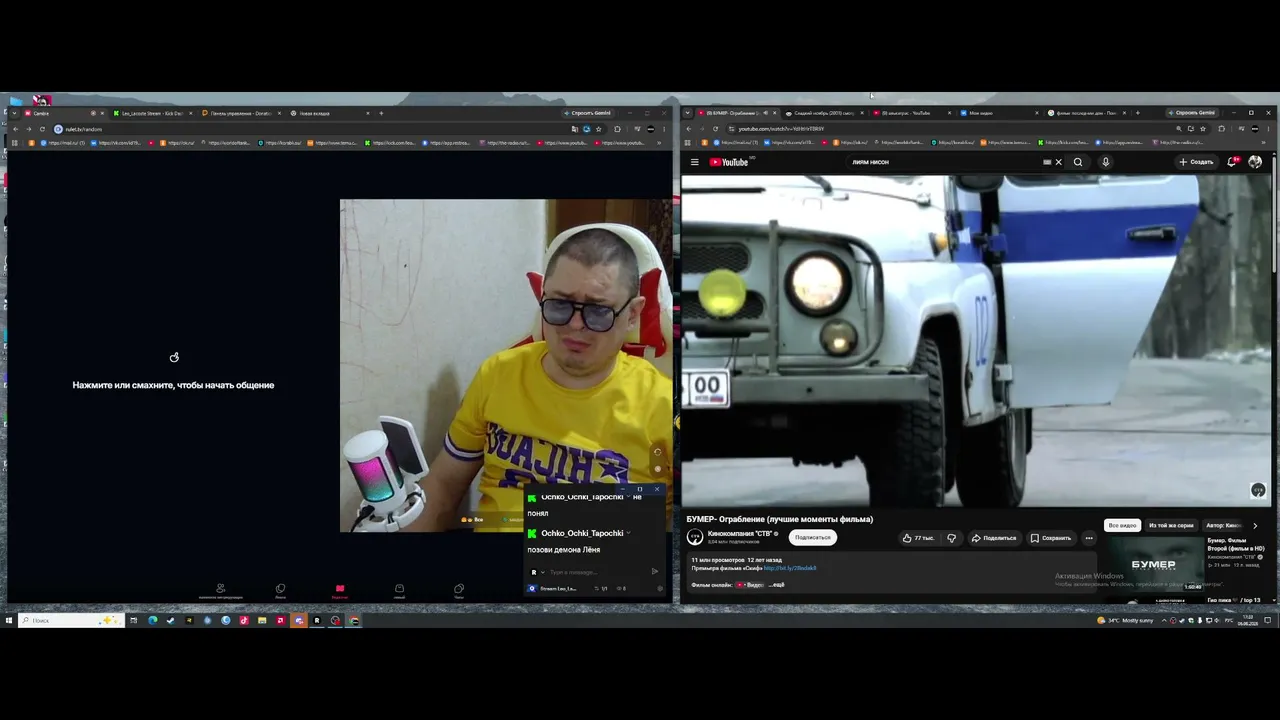1280x720 pixels.
Task: Open the TikTok icon on the taskbar
Action: [x=244, y=620]
